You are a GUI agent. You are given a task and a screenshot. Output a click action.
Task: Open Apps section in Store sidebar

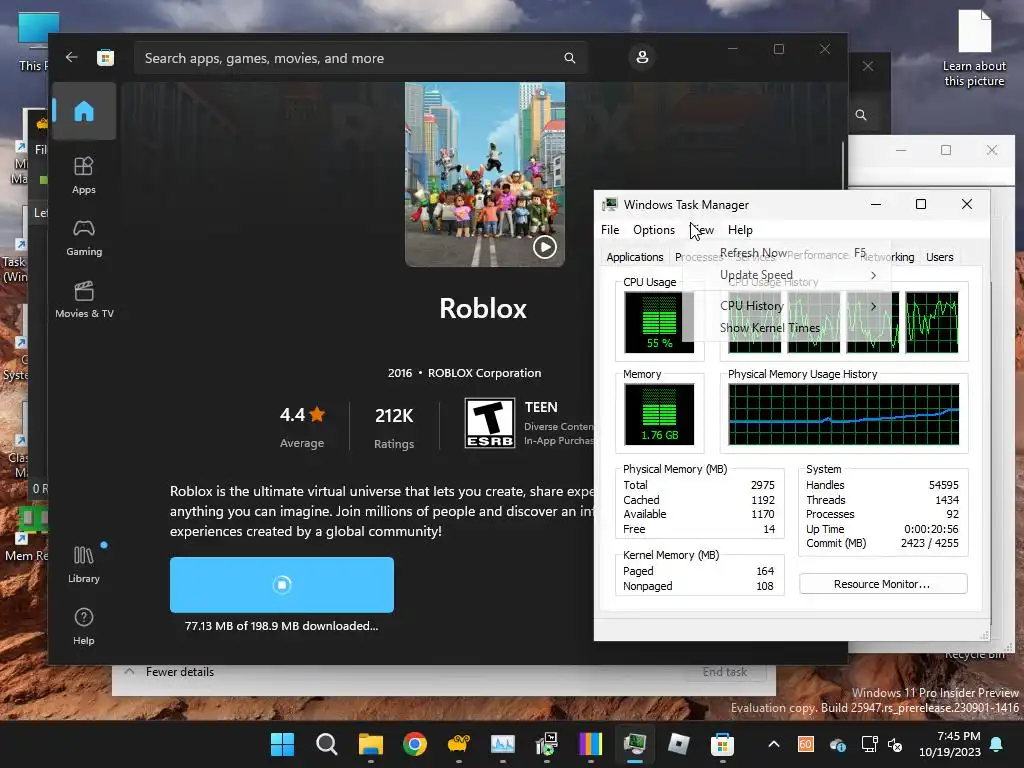point(84,176)
